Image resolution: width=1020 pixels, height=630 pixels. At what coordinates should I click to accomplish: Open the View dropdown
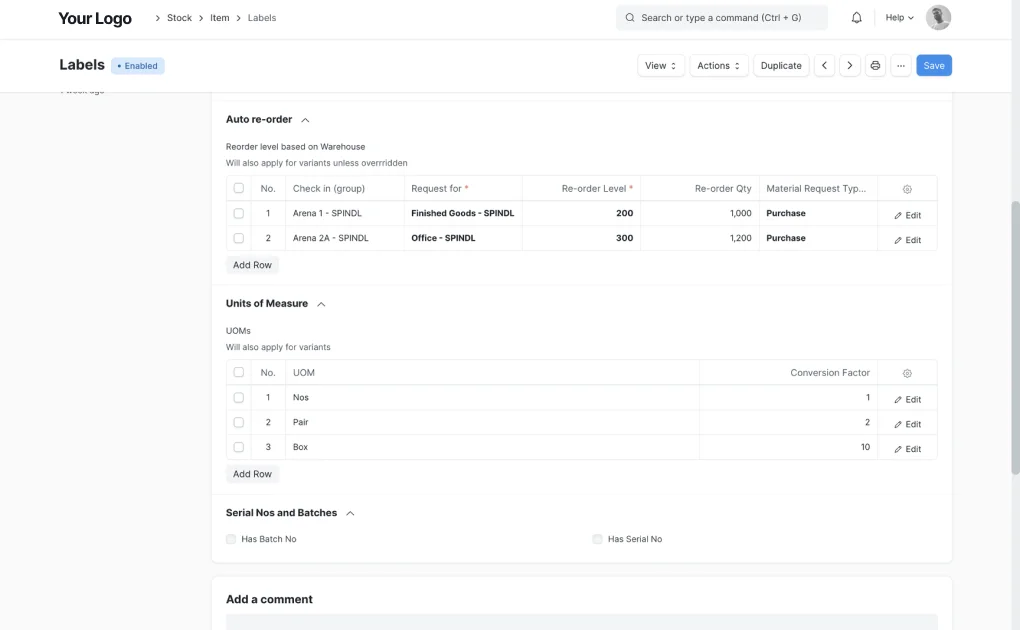pos(658,64)
